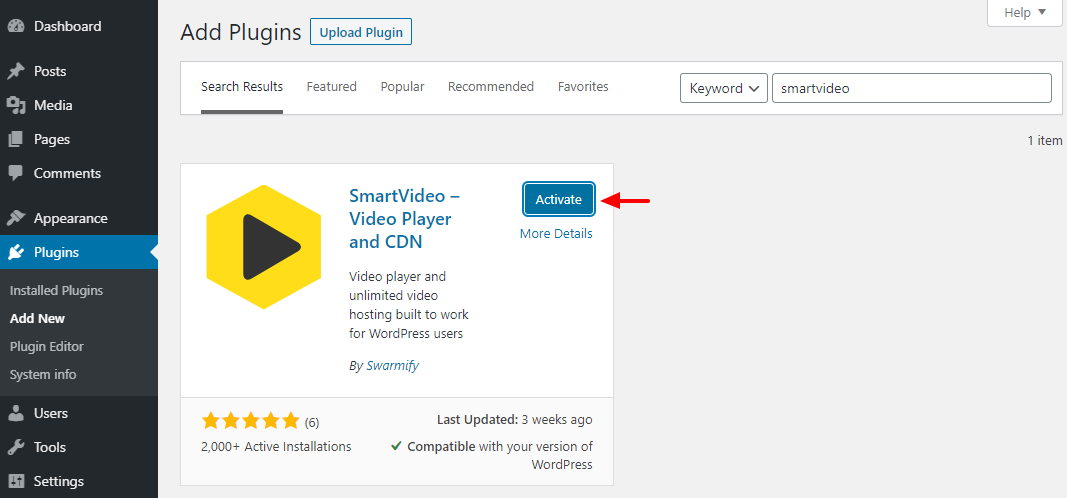Image resolution: width=1067 pixels, height=498 pixels.
Task: Open the Appearance menu
Action: (x=79, y=218)
